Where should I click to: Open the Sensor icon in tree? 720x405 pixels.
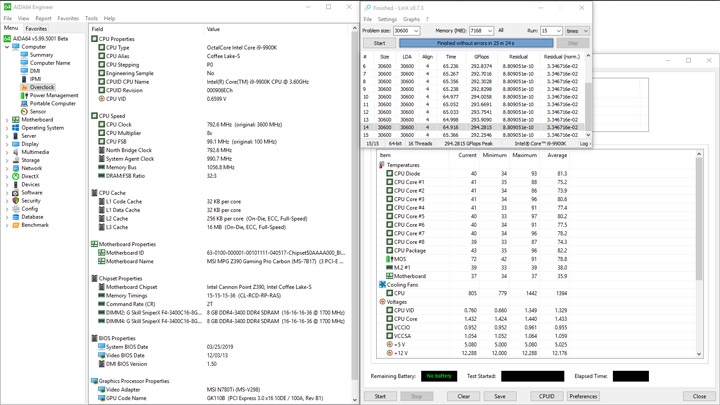point(24,112)
